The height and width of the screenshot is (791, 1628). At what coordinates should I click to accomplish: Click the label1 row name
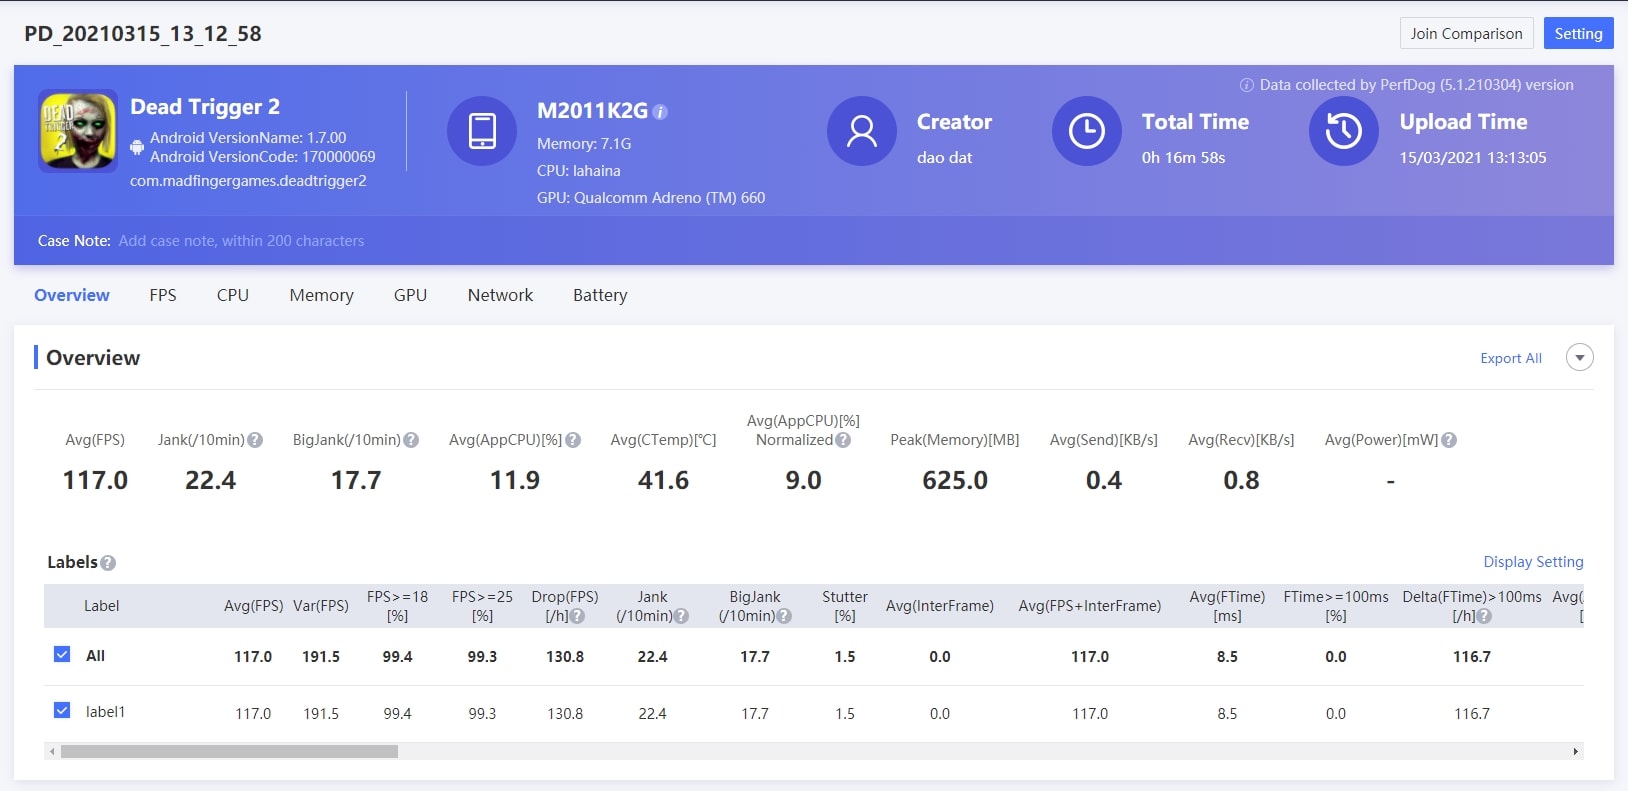(x=105, y=712)
